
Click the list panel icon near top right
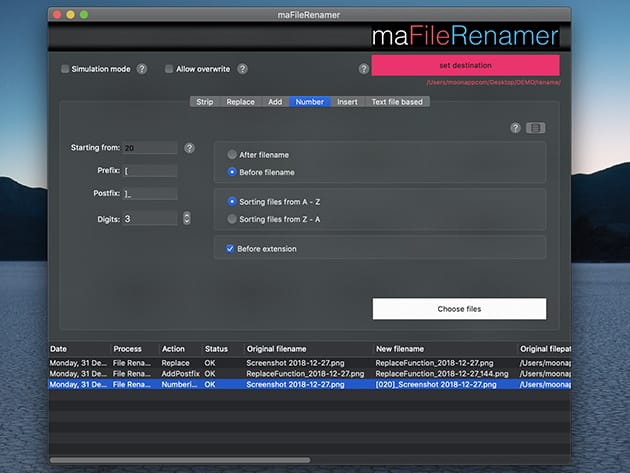point(536,128)
